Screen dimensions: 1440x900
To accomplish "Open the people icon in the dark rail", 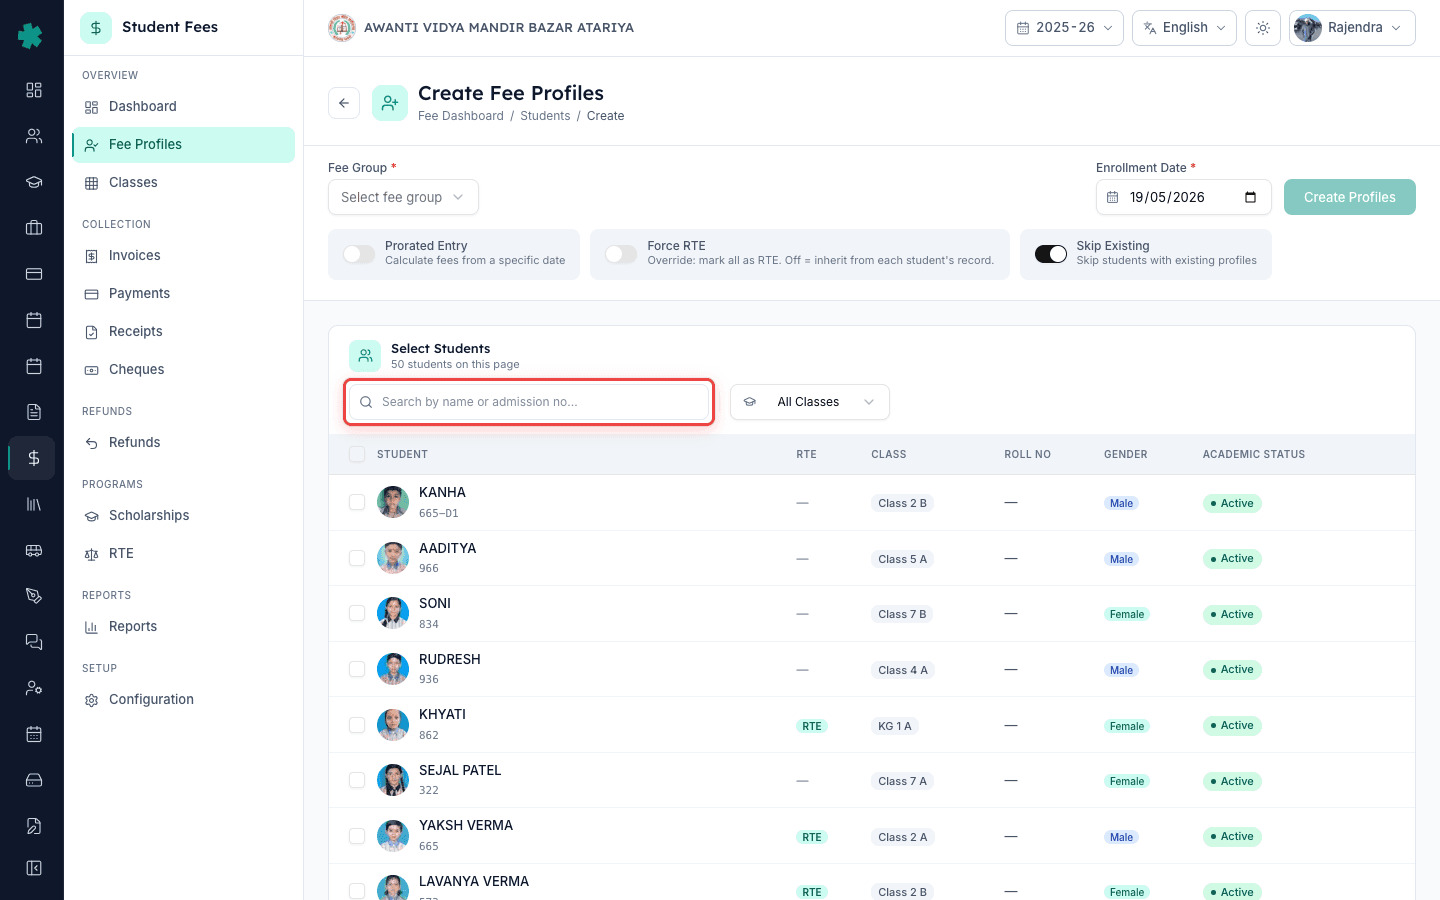I will click(33, 136).
